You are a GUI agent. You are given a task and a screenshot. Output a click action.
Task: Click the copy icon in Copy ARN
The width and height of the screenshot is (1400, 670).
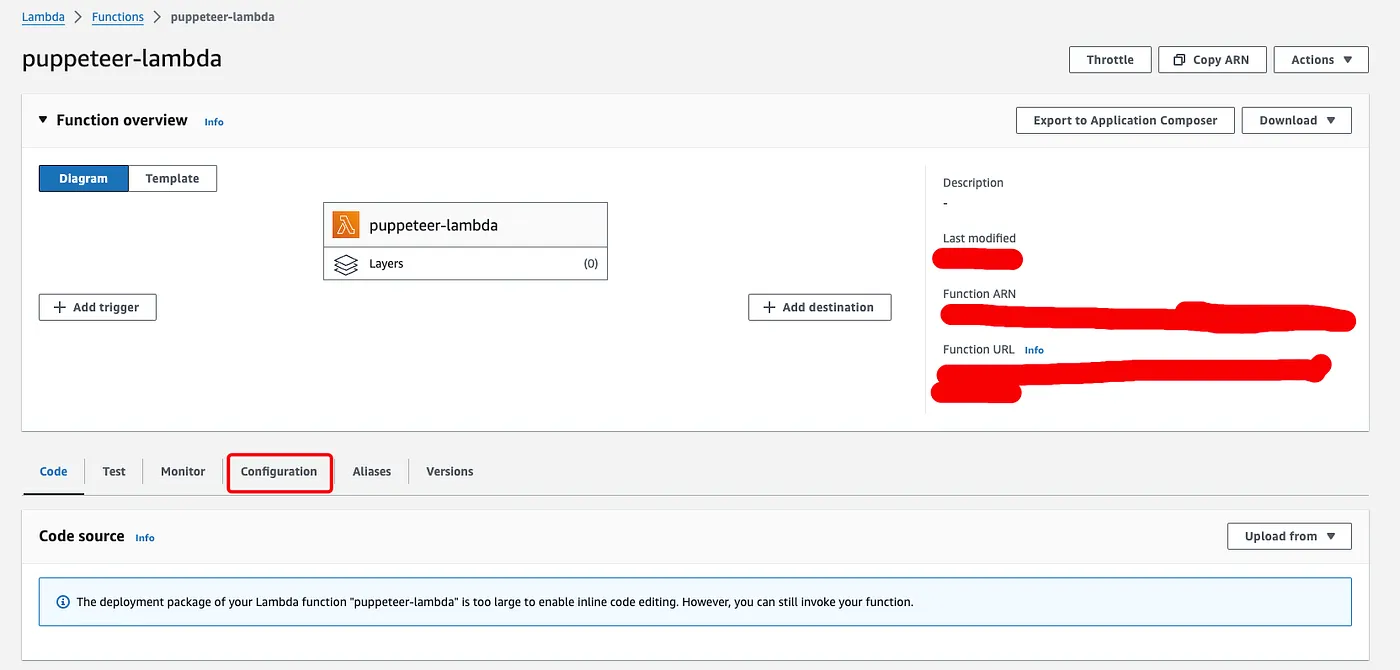(x=1180, y=60)
